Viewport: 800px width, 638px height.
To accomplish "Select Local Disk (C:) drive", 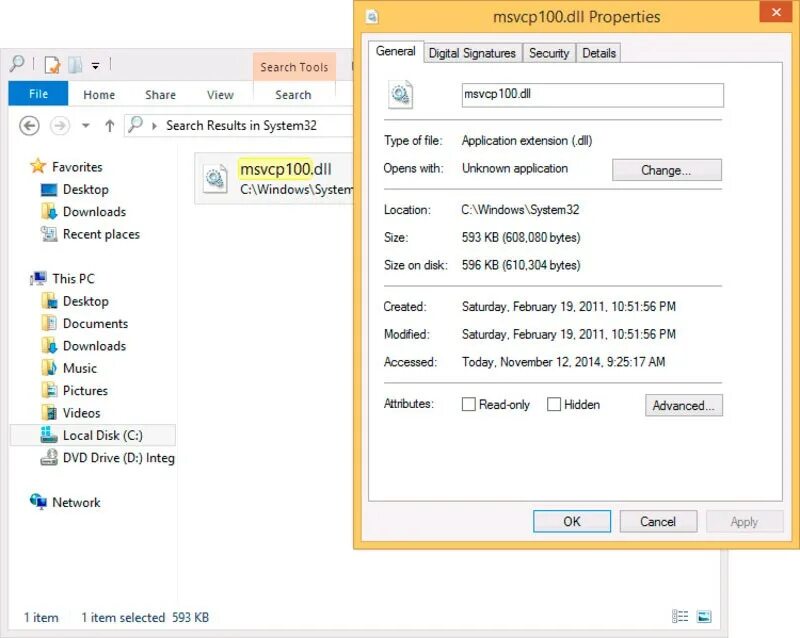I will [x=93, y=435].
